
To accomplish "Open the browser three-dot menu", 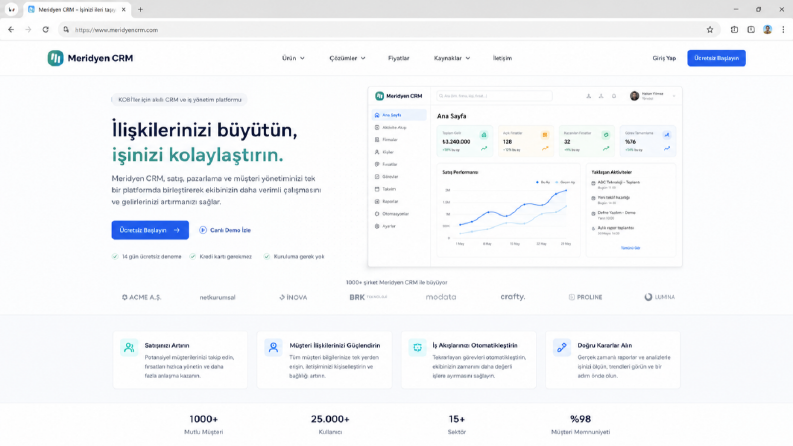I will point(783,30).
